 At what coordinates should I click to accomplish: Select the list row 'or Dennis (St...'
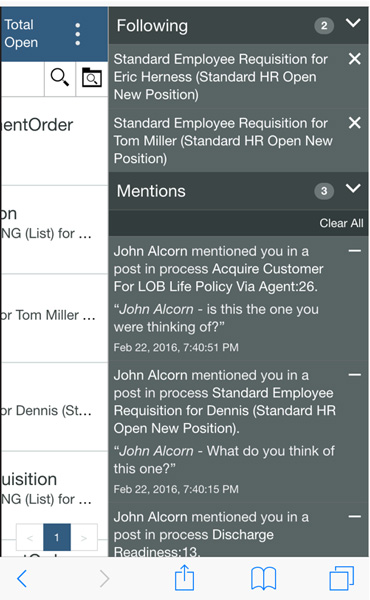click(x=54, y=407)
